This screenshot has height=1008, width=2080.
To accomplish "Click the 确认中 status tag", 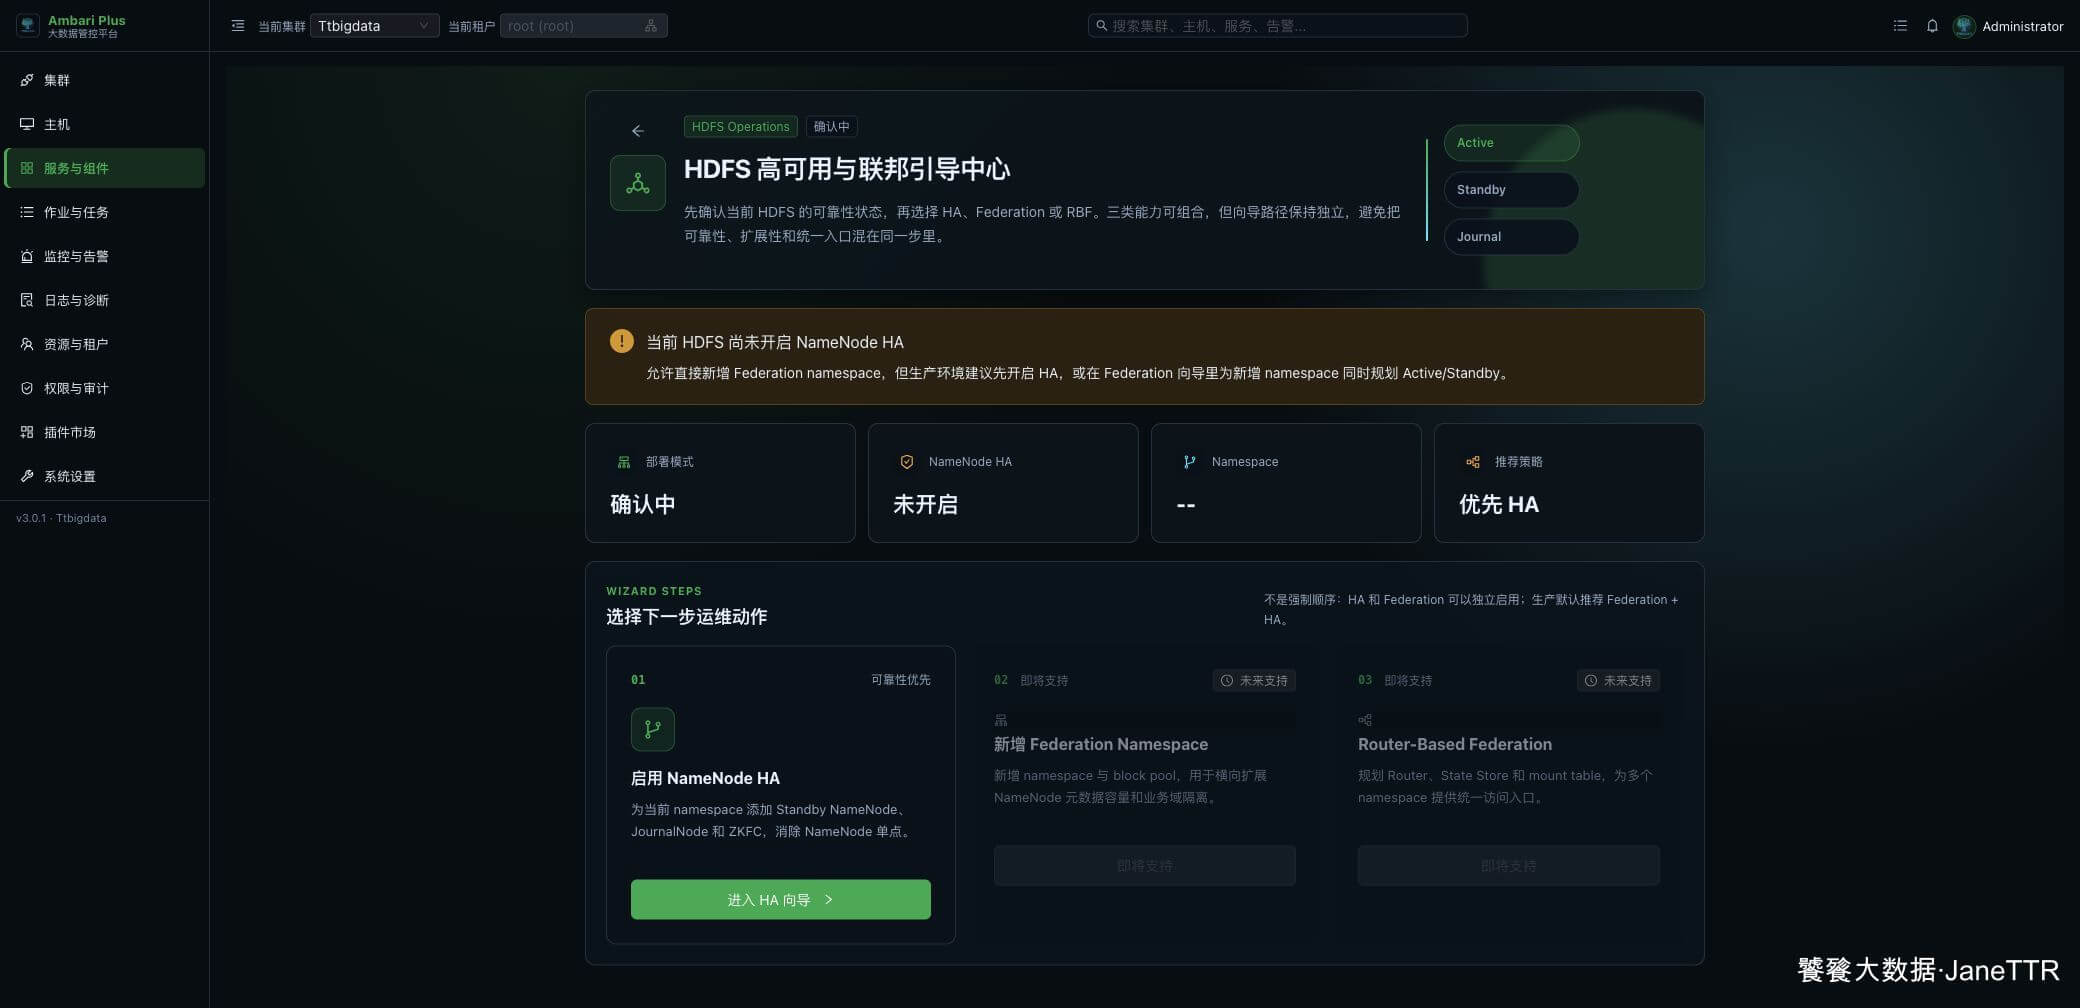I will 831,127.
